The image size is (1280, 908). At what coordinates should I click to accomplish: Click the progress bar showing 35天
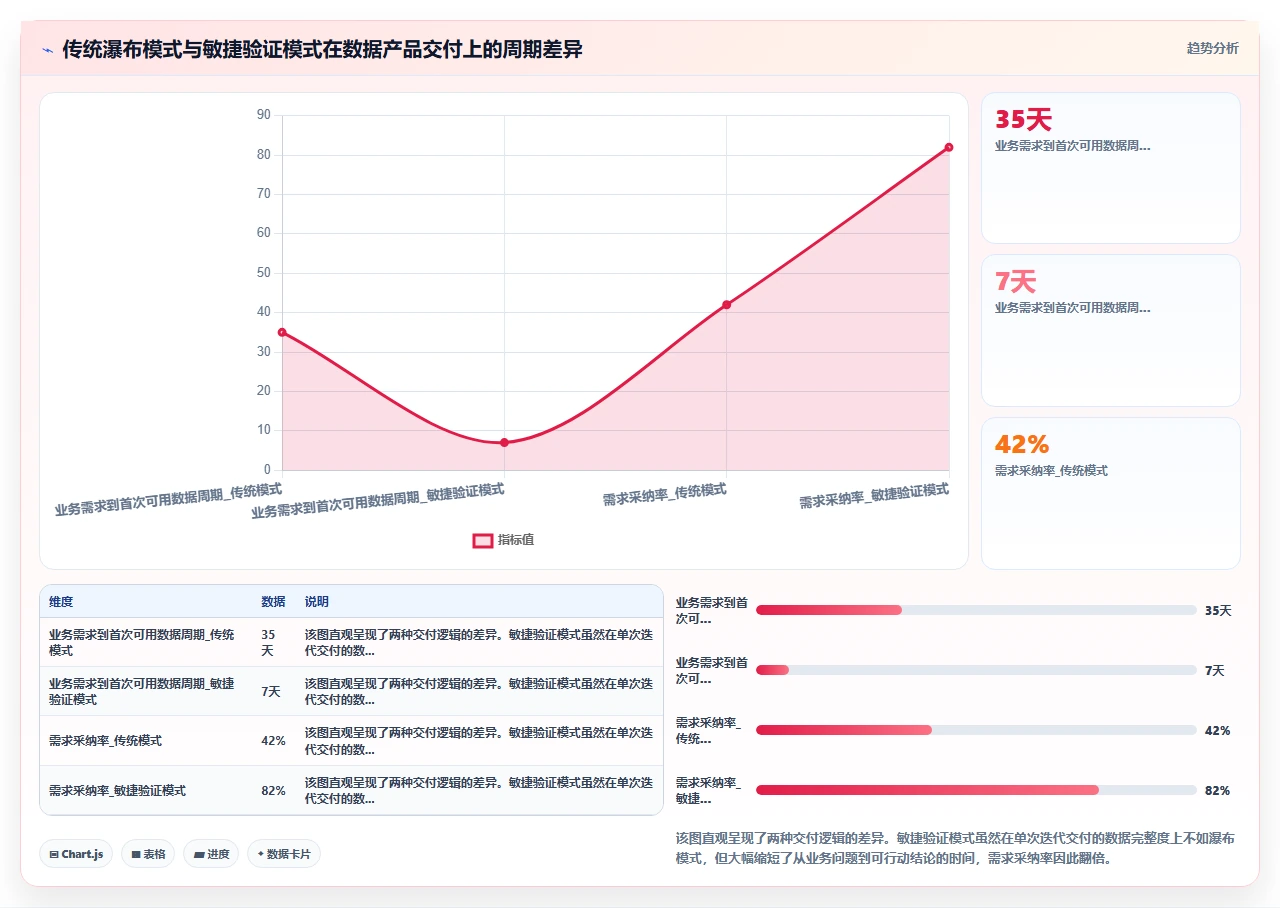point(976,610)
